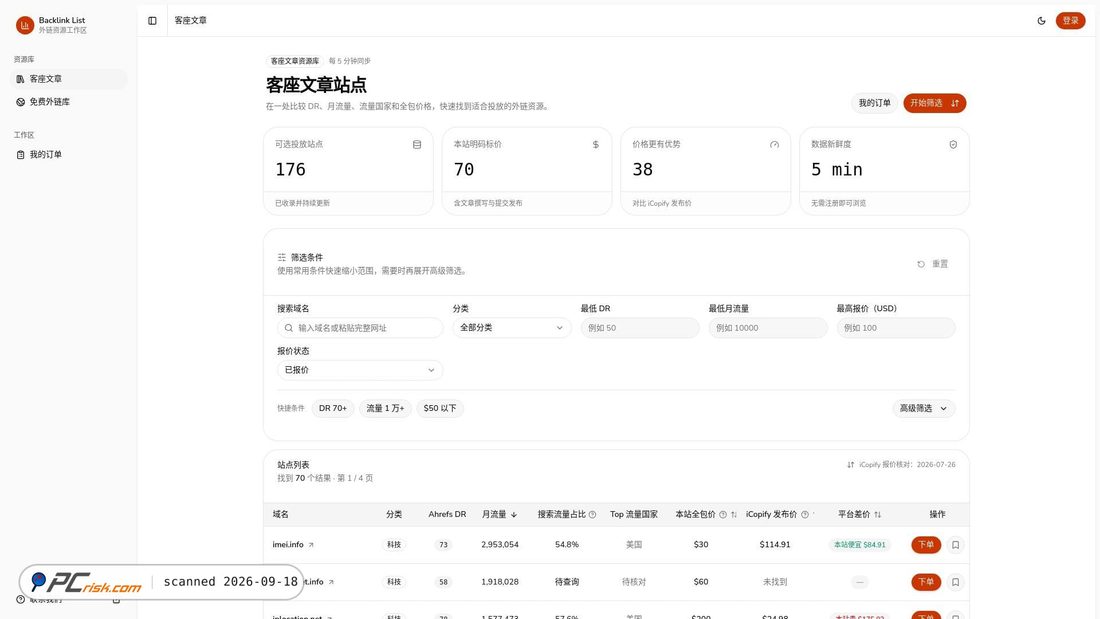Open the 分类 dropdown showing 全部分类
The height and width of the screenshot is (619, 1100).
click(x=511, y=328)
